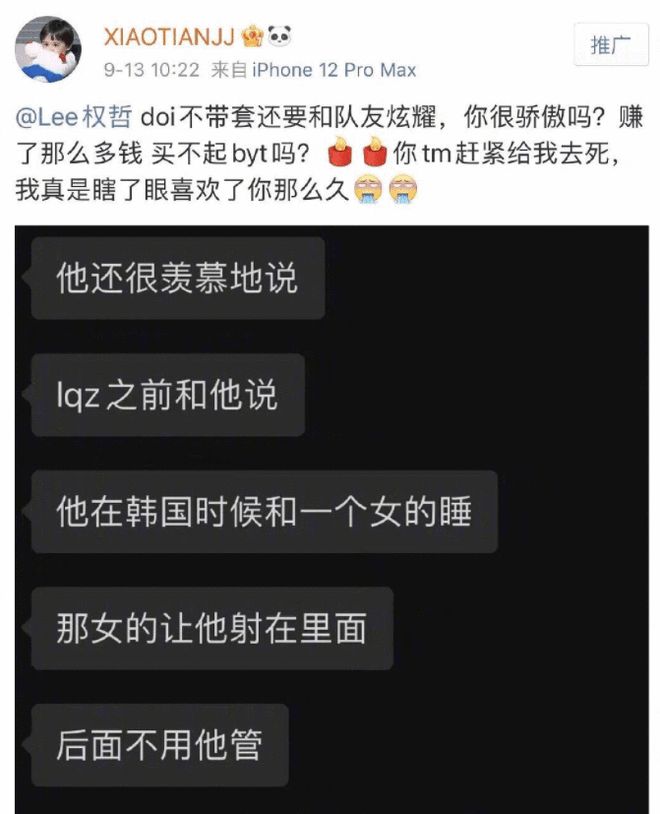Click the post text body paragraph

point(330,153)
